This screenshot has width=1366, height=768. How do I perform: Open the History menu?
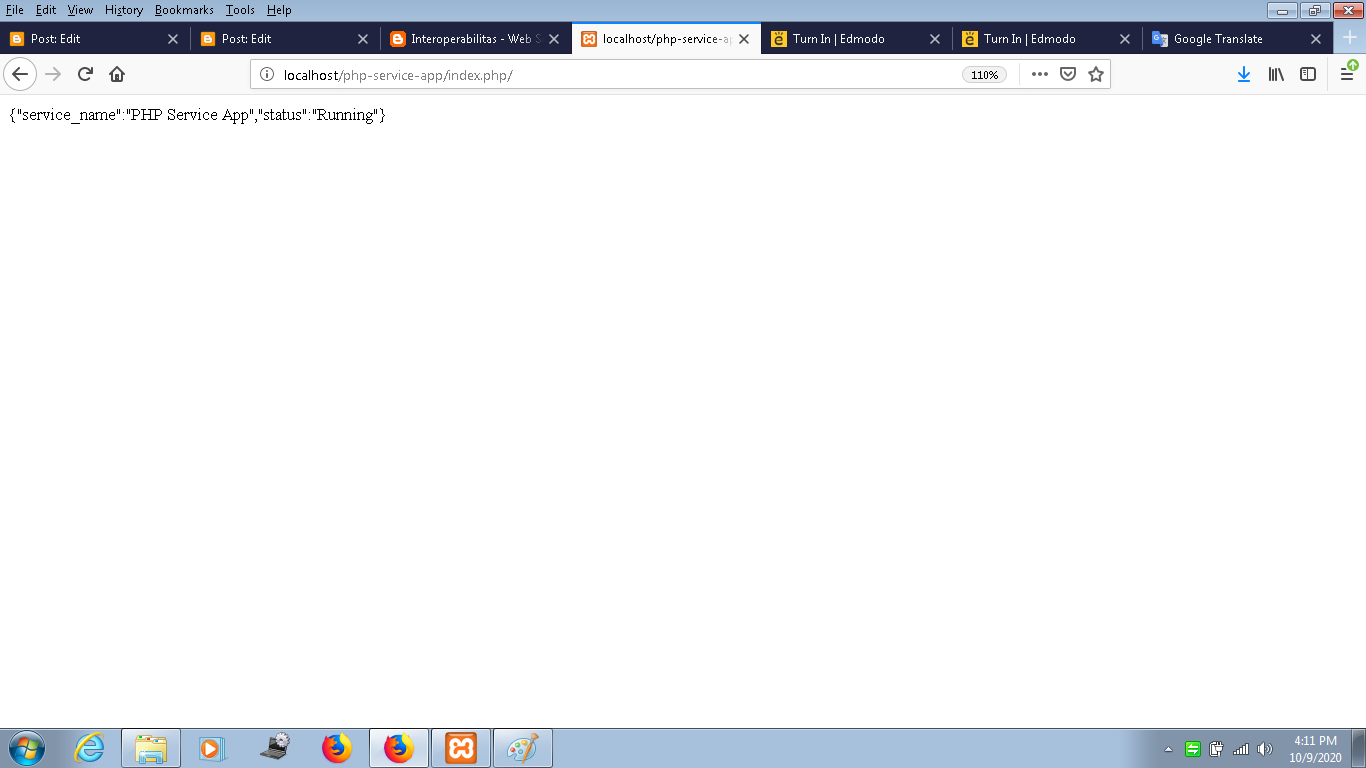point(124,10)
